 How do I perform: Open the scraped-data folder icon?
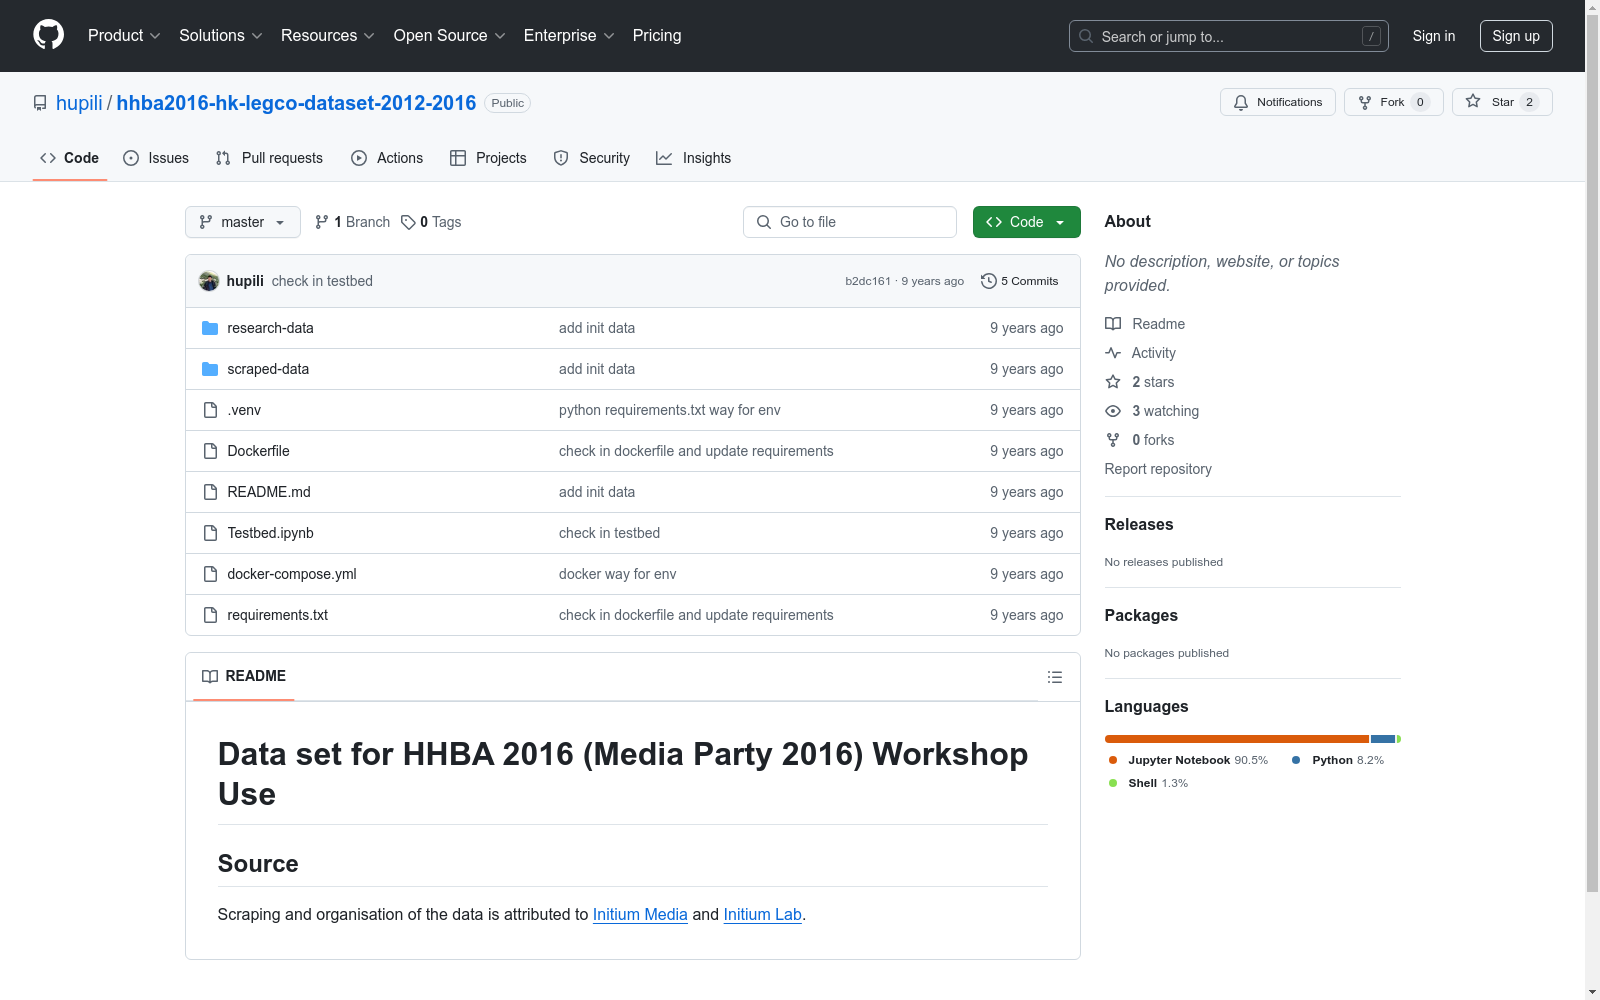click(210, 369)
